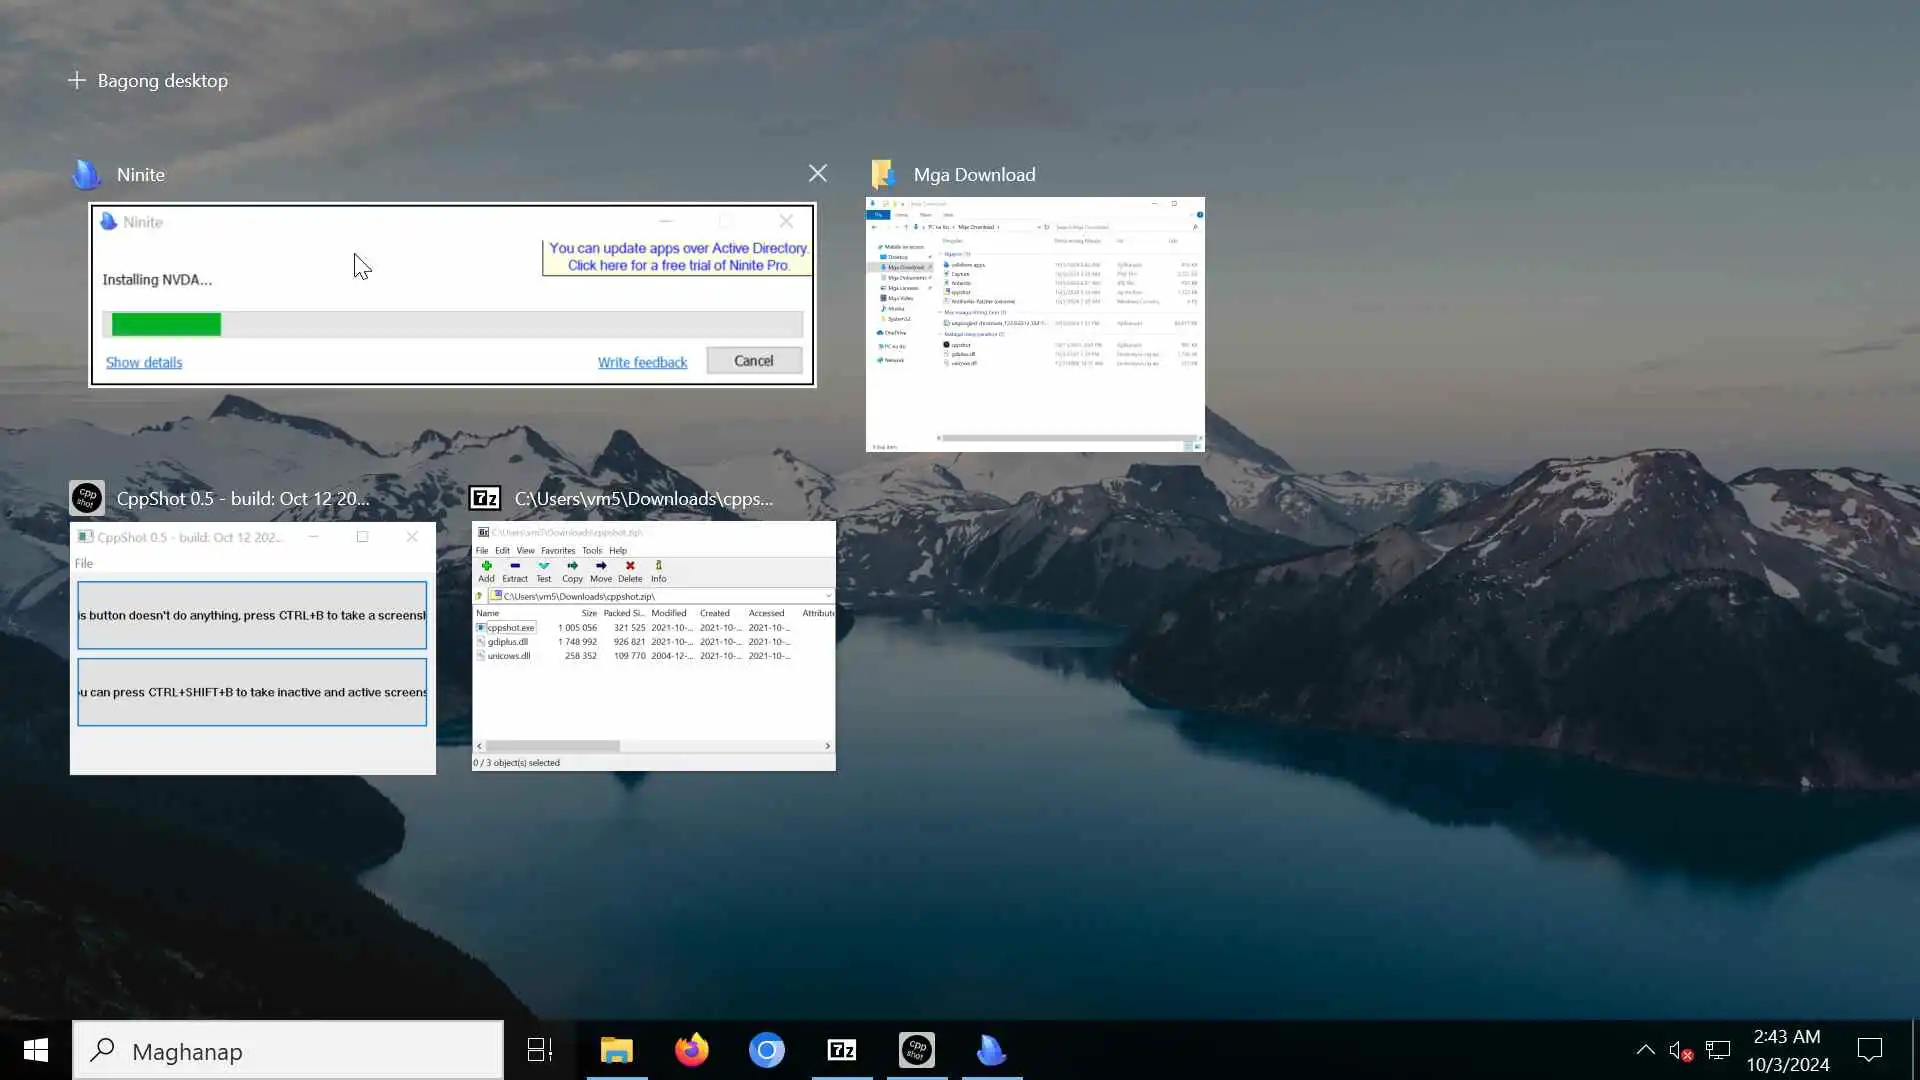Launch Firefox from the taskbar
This screenshot has width=1920, height=1080.
[x=692, y=1050]
